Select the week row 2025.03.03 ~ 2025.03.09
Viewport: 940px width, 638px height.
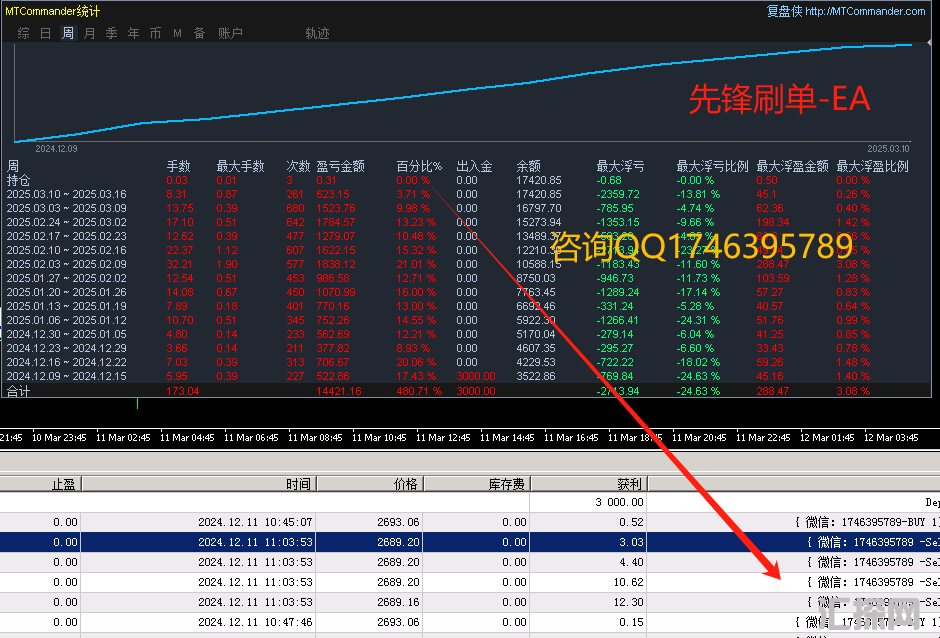(66, 207)
